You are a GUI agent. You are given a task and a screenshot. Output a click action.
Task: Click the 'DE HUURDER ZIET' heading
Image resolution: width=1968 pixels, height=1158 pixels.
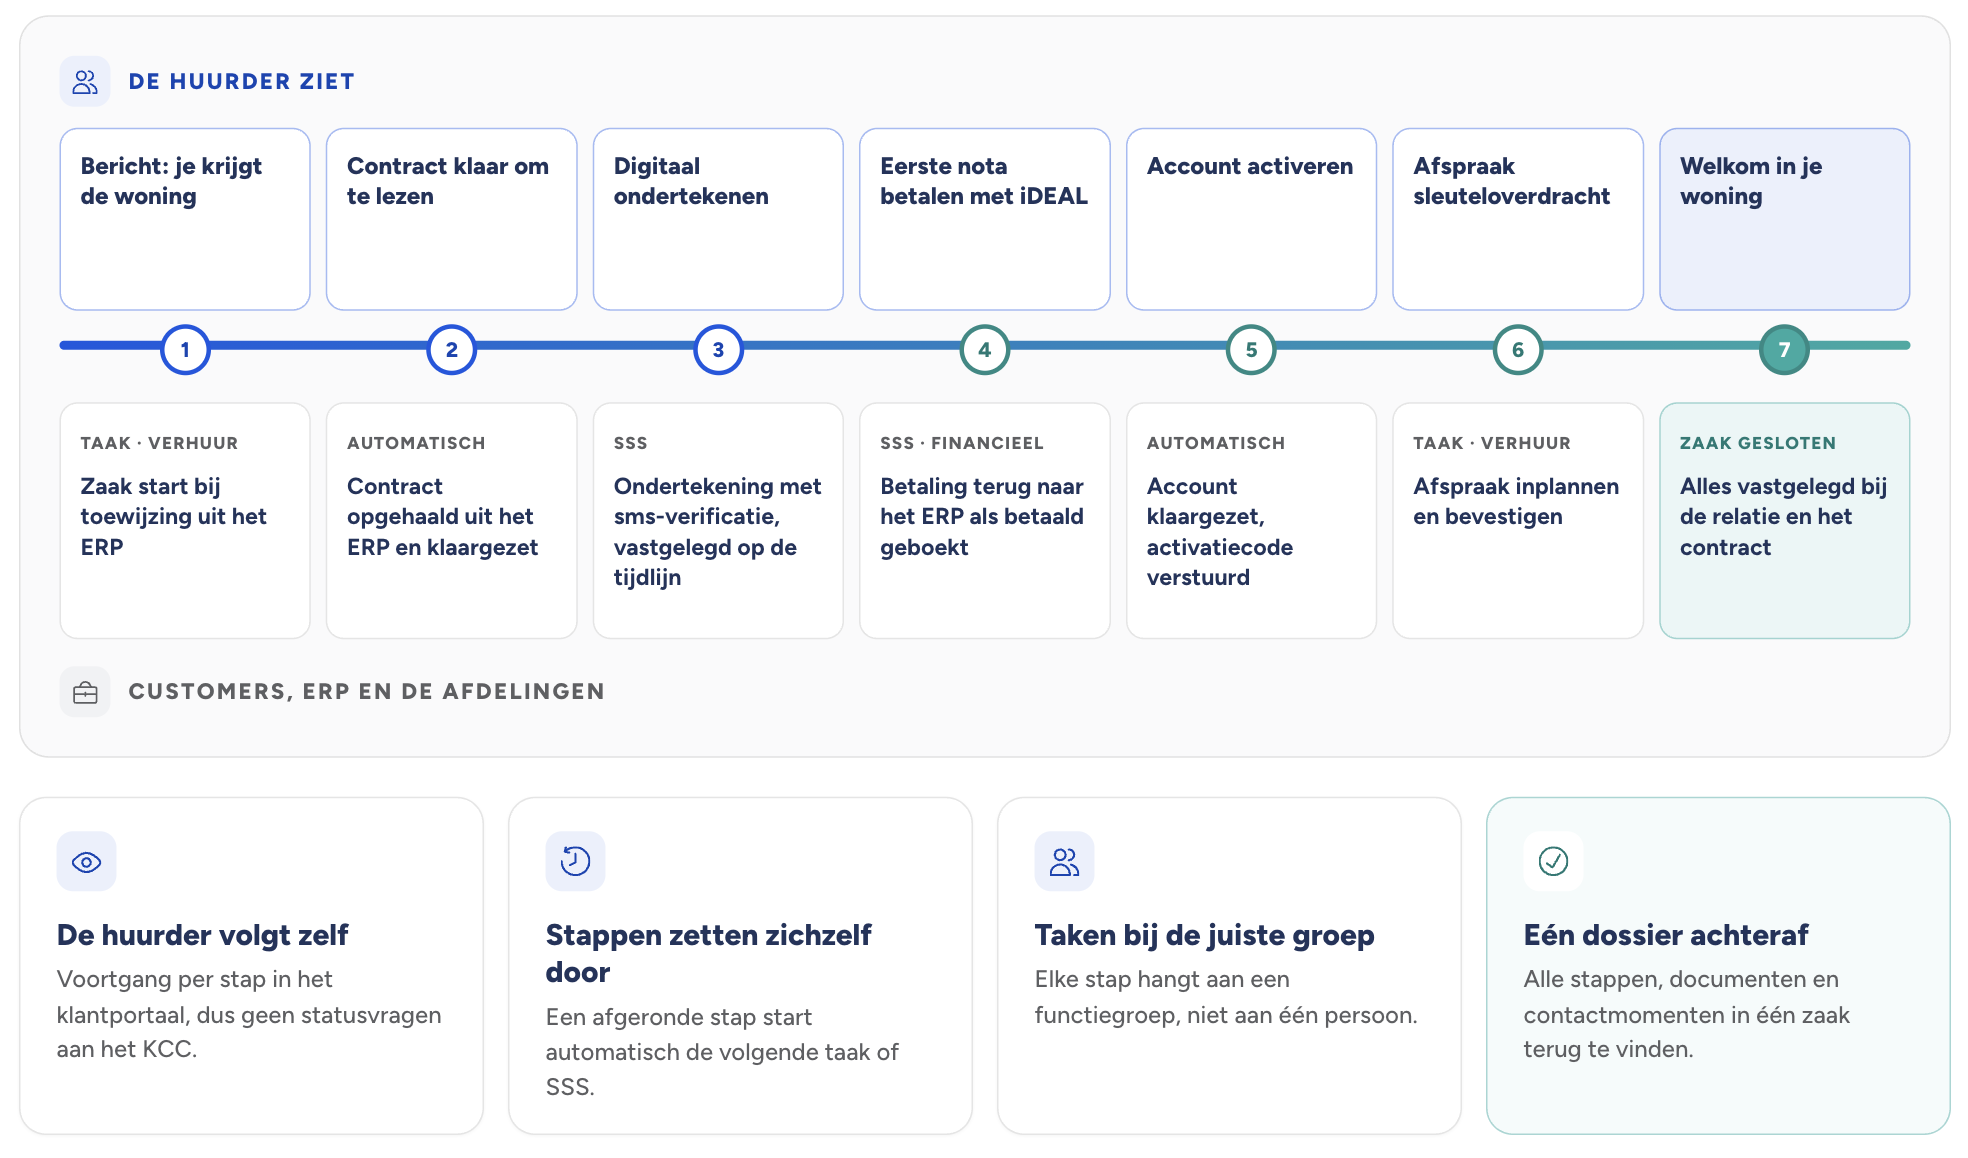[242, 81]
